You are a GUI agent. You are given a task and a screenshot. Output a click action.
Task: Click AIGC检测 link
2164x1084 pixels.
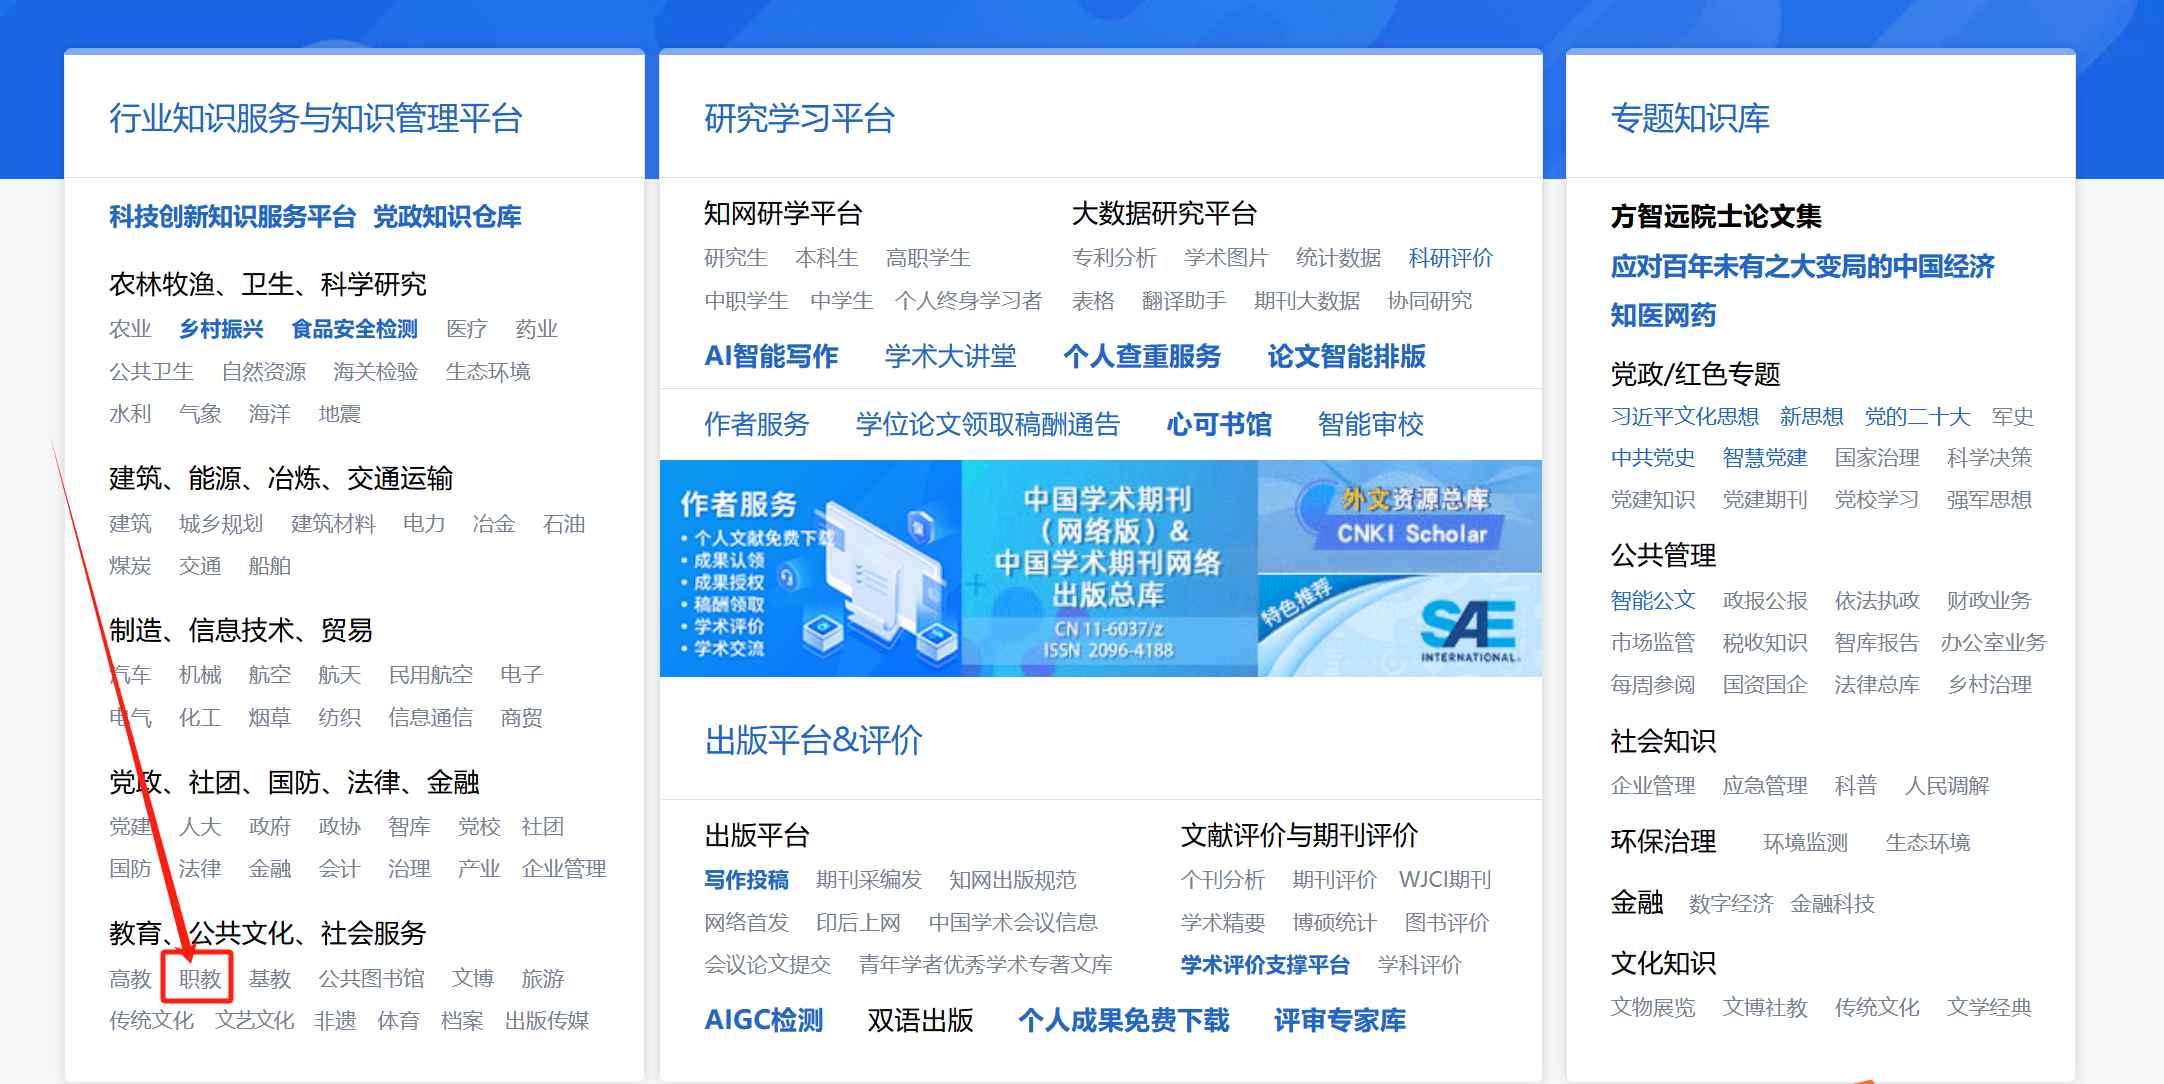764,1020
